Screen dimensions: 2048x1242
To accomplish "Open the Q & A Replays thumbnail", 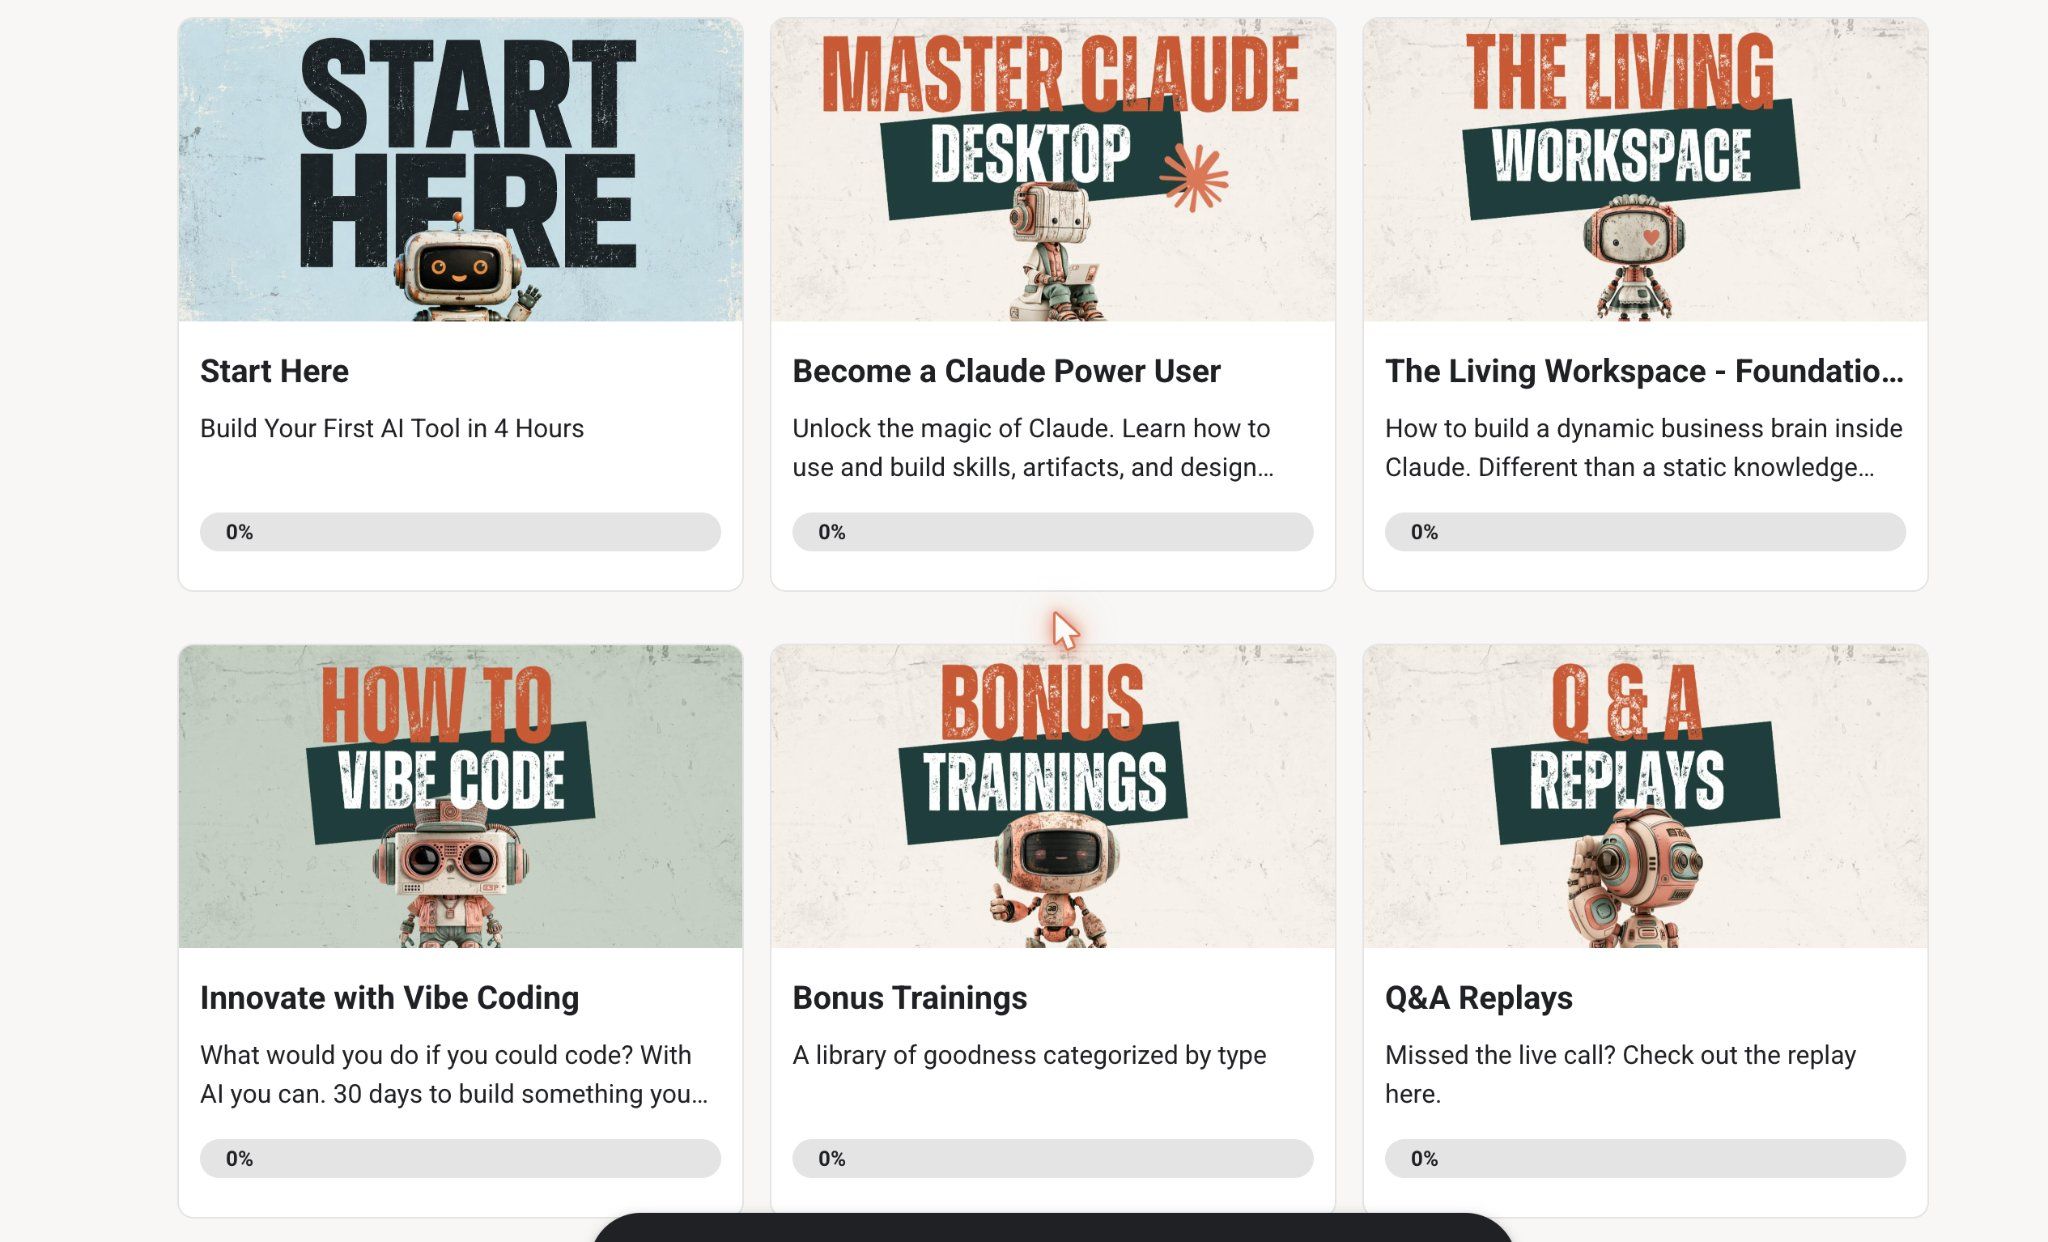I will click(x=1645, y=796).
